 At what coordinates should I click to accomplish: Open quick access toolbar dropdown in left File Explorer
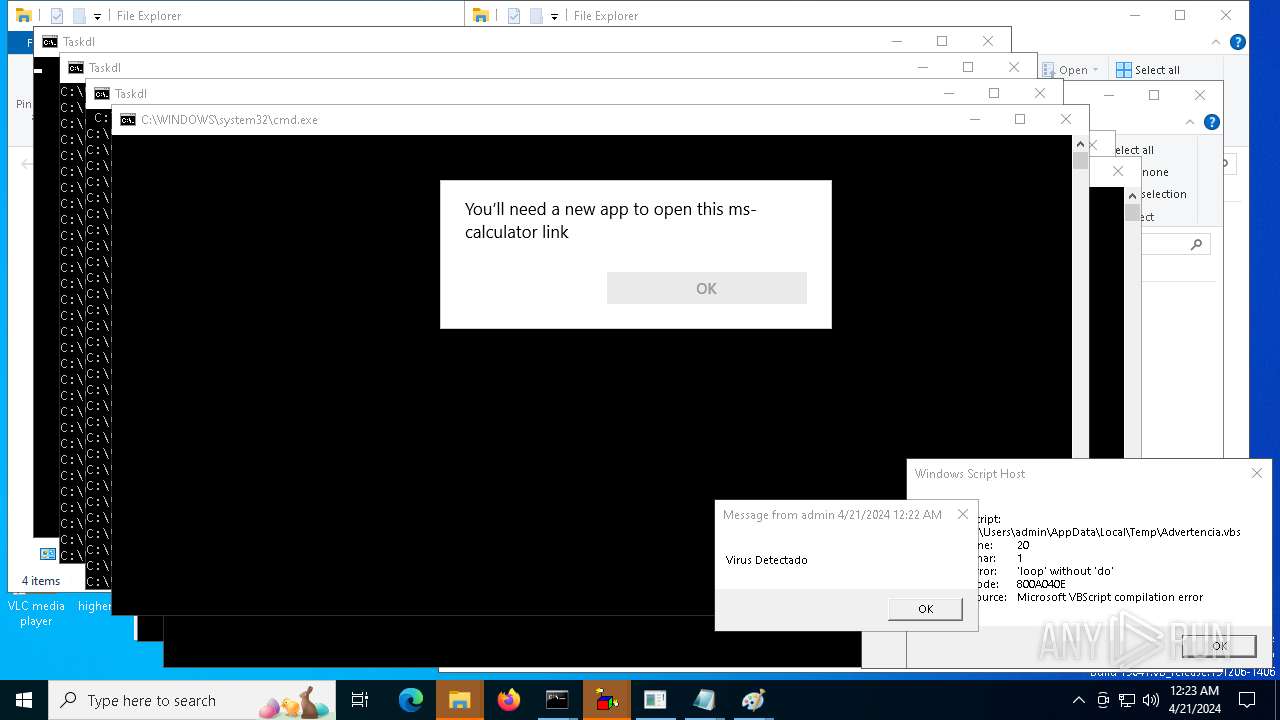coord(97,17)
